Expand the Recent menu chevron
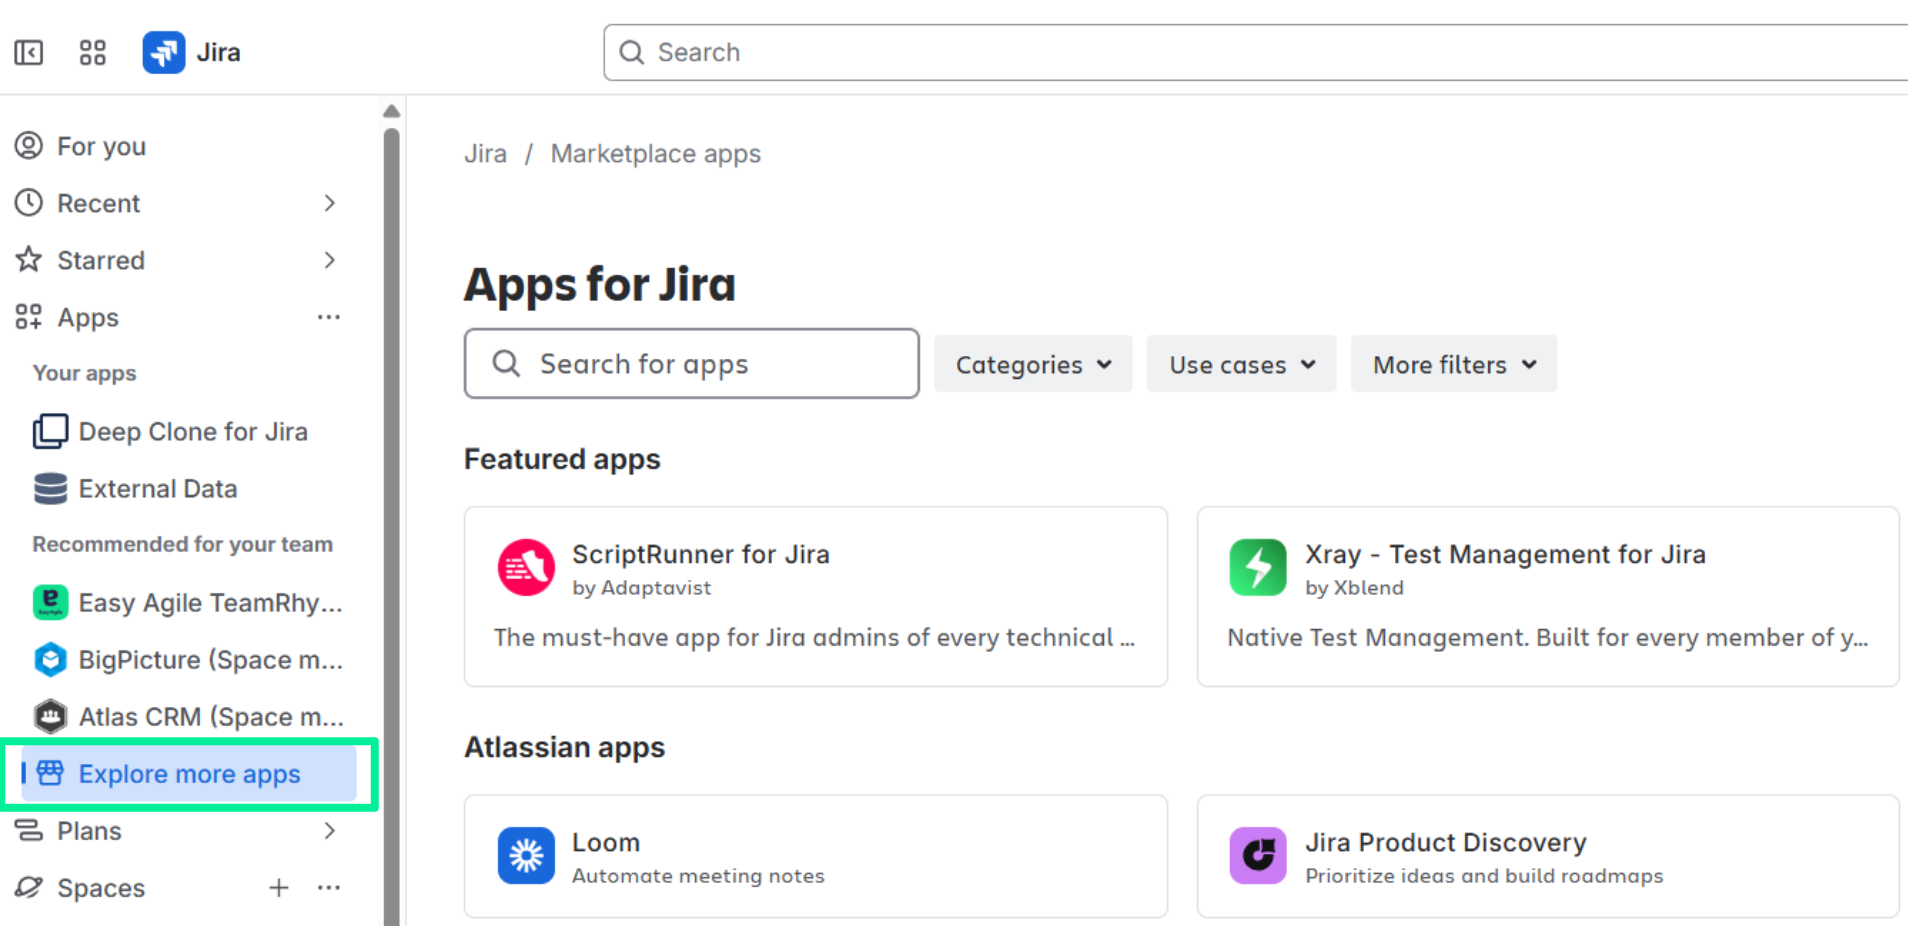 329,203
